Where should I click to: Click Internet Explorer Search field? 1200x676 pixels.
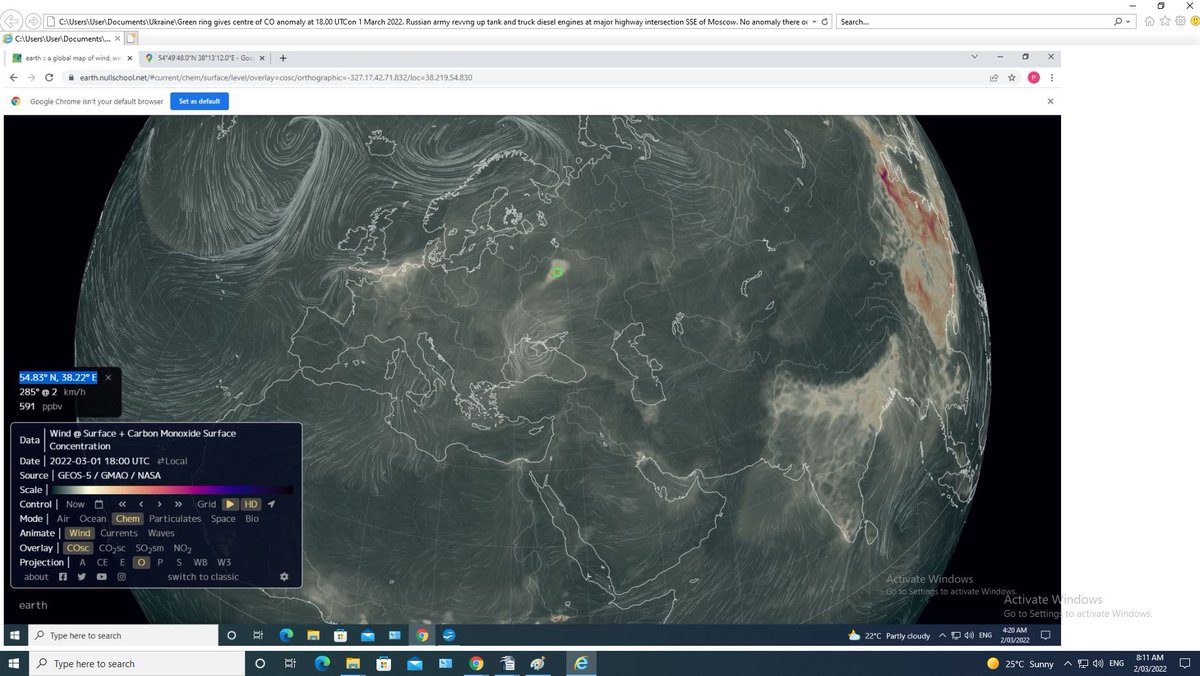973,21
